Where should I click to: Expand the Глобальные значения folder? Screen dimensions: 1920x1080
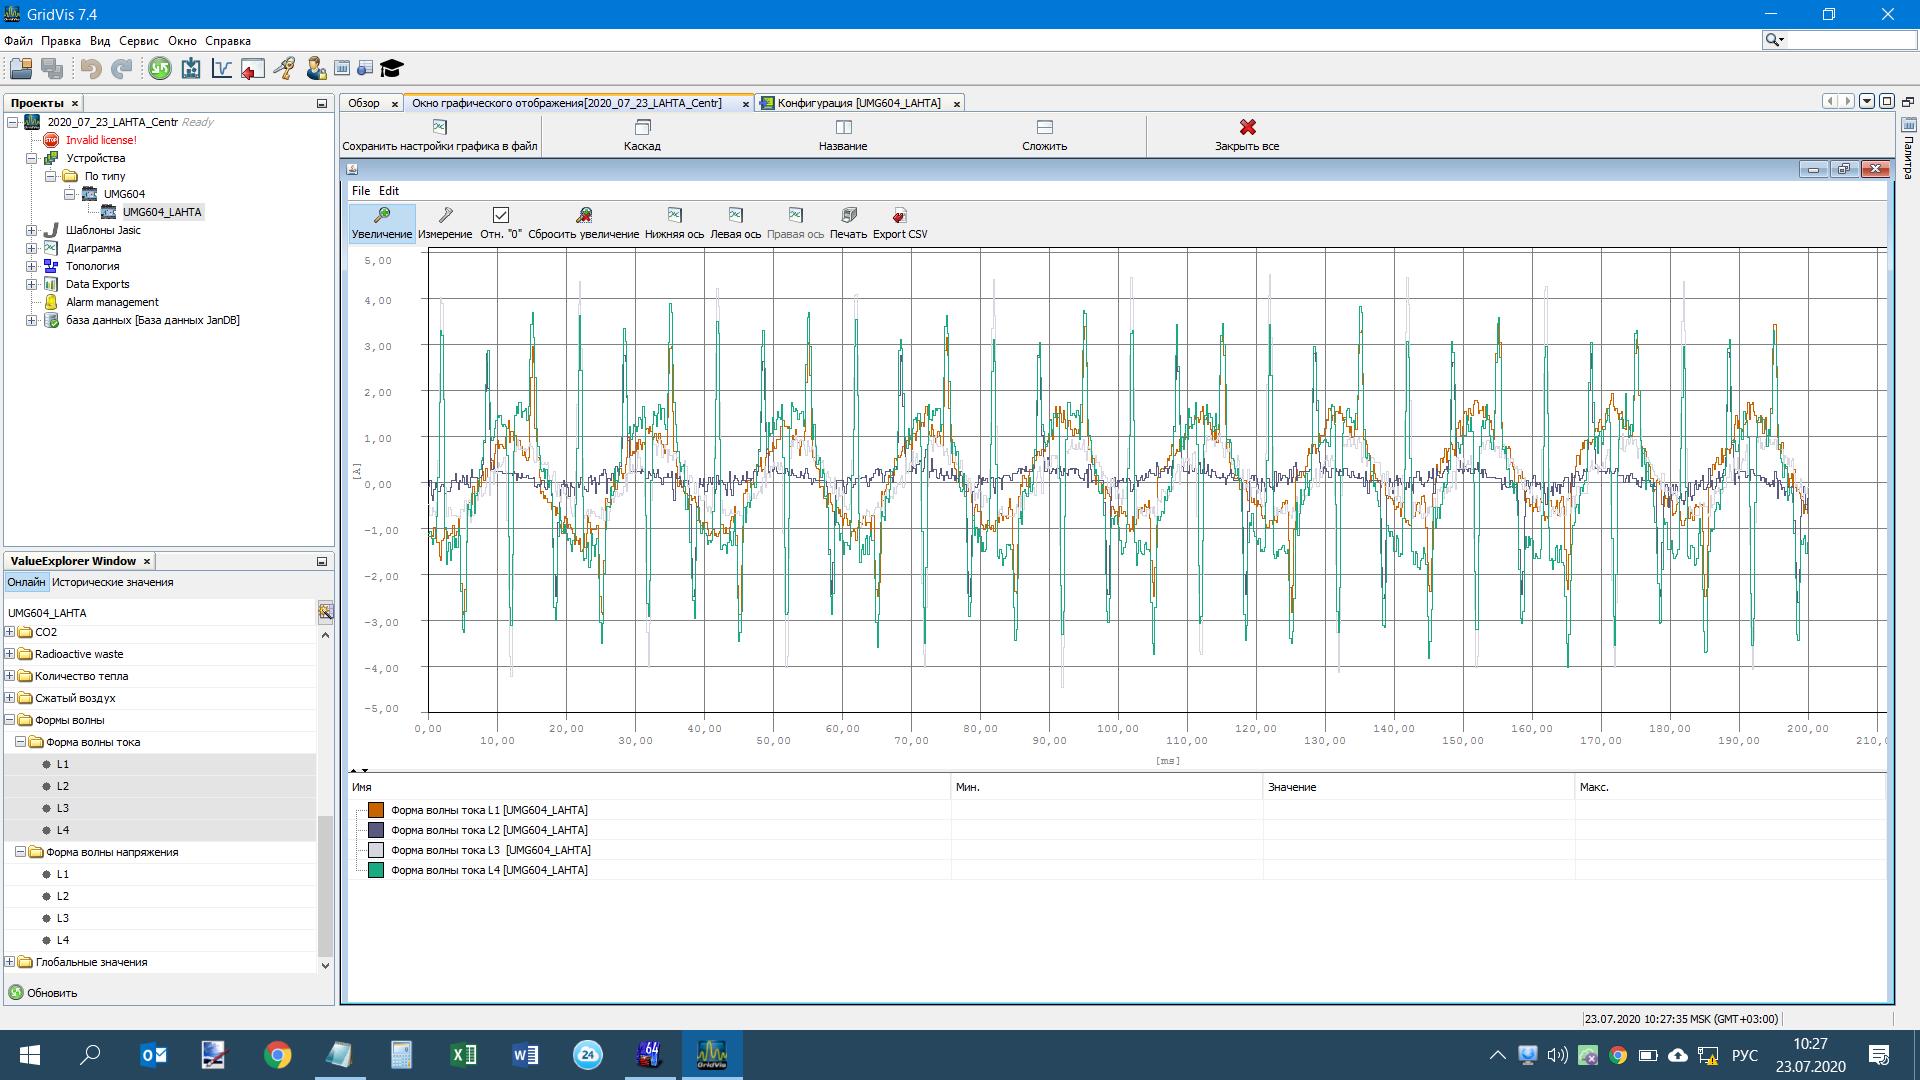click(x=10, y=962)
